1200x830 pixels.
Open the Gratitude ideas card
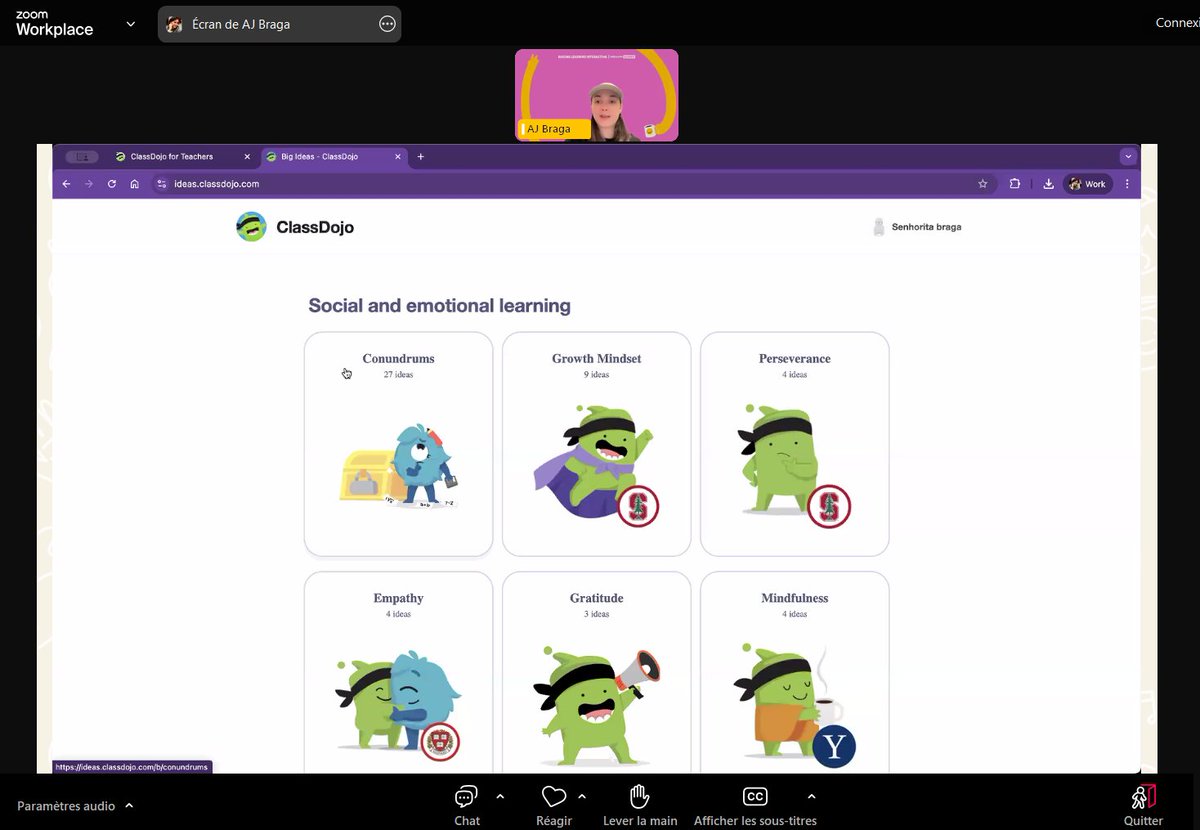(x=596, y=672)
